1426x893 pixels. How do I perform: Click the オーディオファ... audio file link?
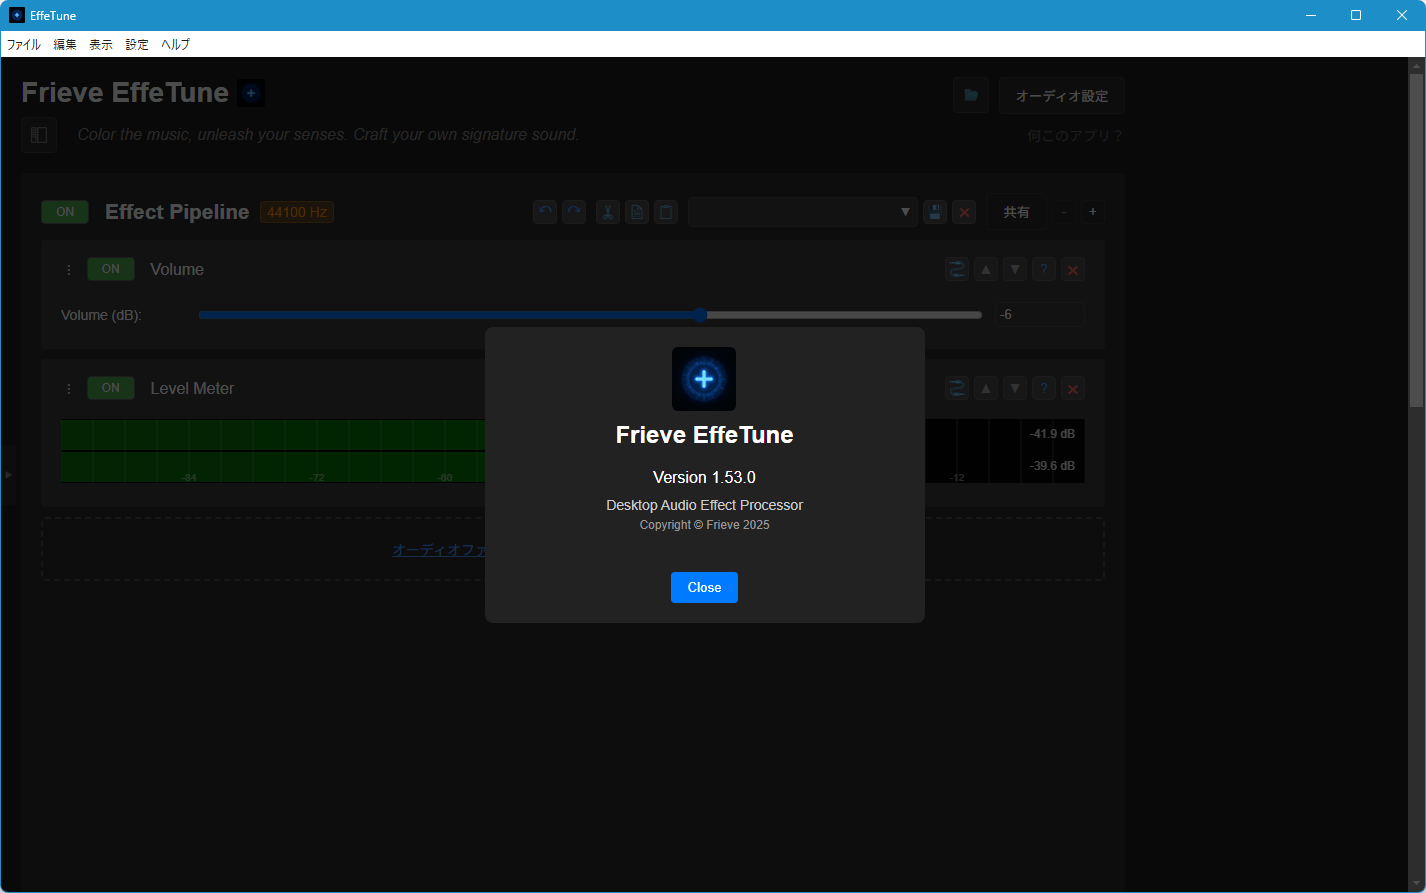click(x=438, y=550)
